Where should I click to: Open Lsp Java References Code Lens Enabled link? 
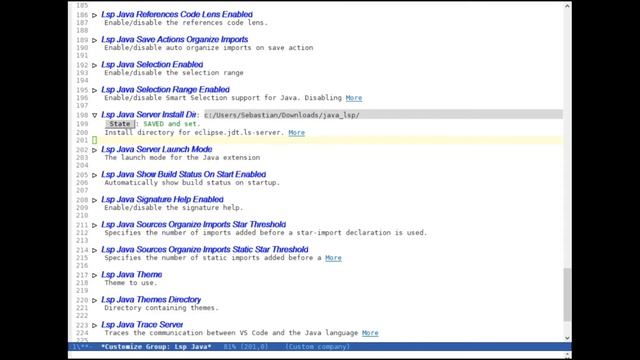(177, 14)
